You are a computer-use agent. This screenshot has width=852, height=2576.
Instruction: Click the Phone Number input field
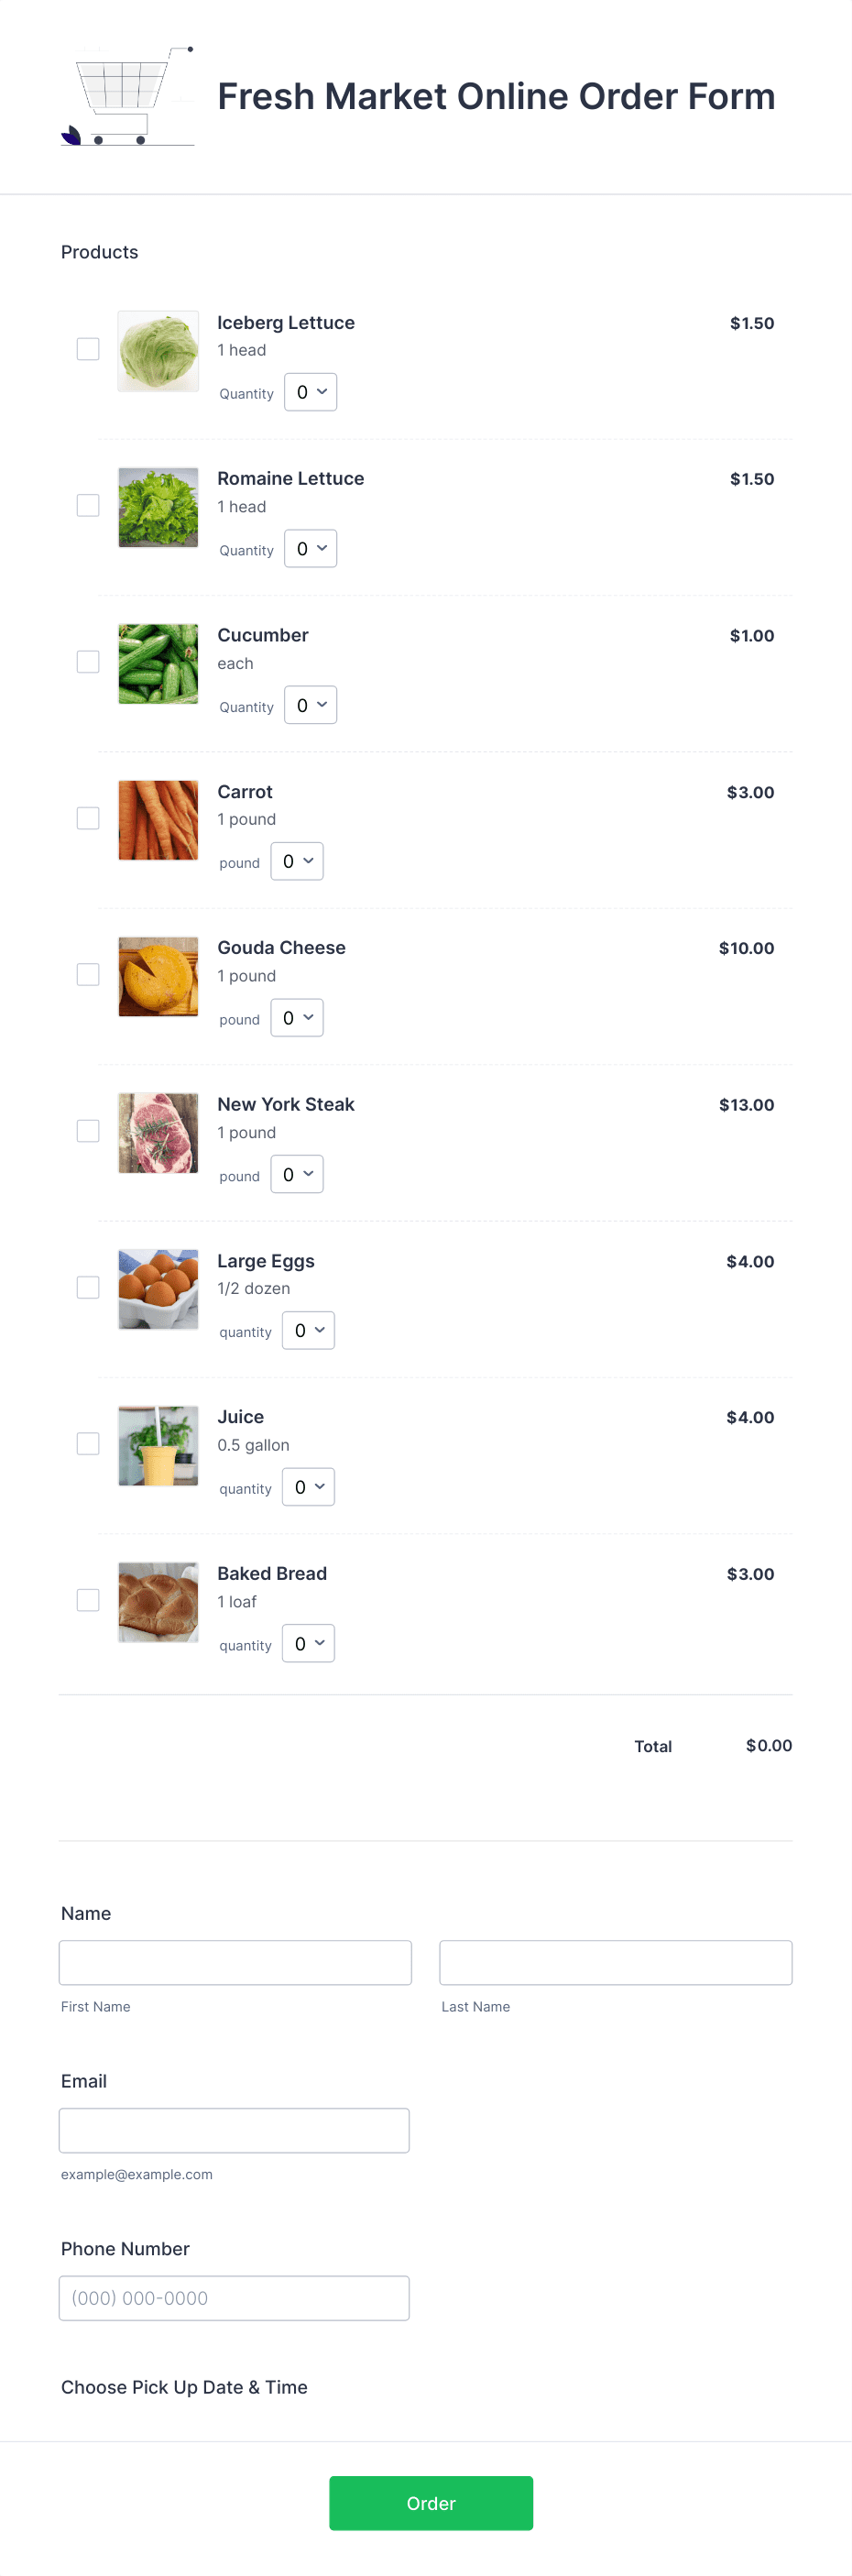pos(234,2297)
